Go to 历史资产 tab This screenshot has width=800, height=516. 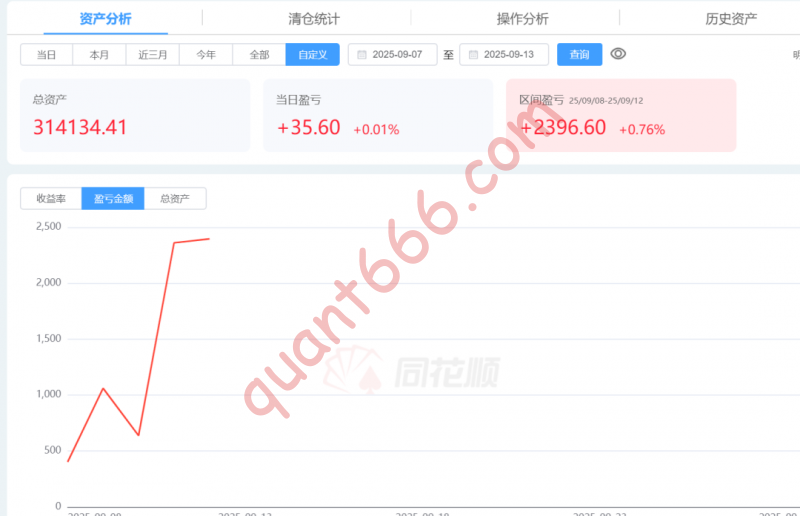click(731, 19)
